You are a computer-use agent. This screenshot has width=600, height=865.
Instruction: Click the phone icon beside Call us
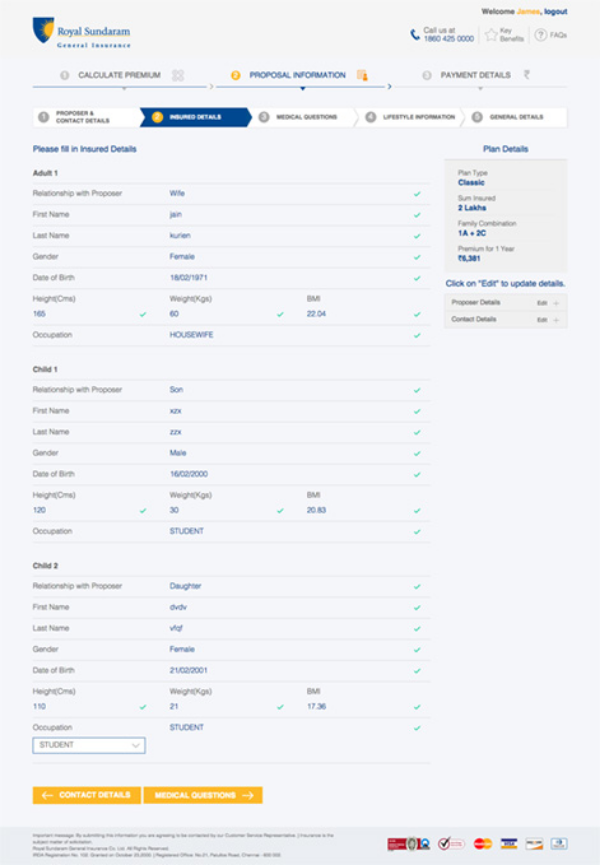(415, 35)
